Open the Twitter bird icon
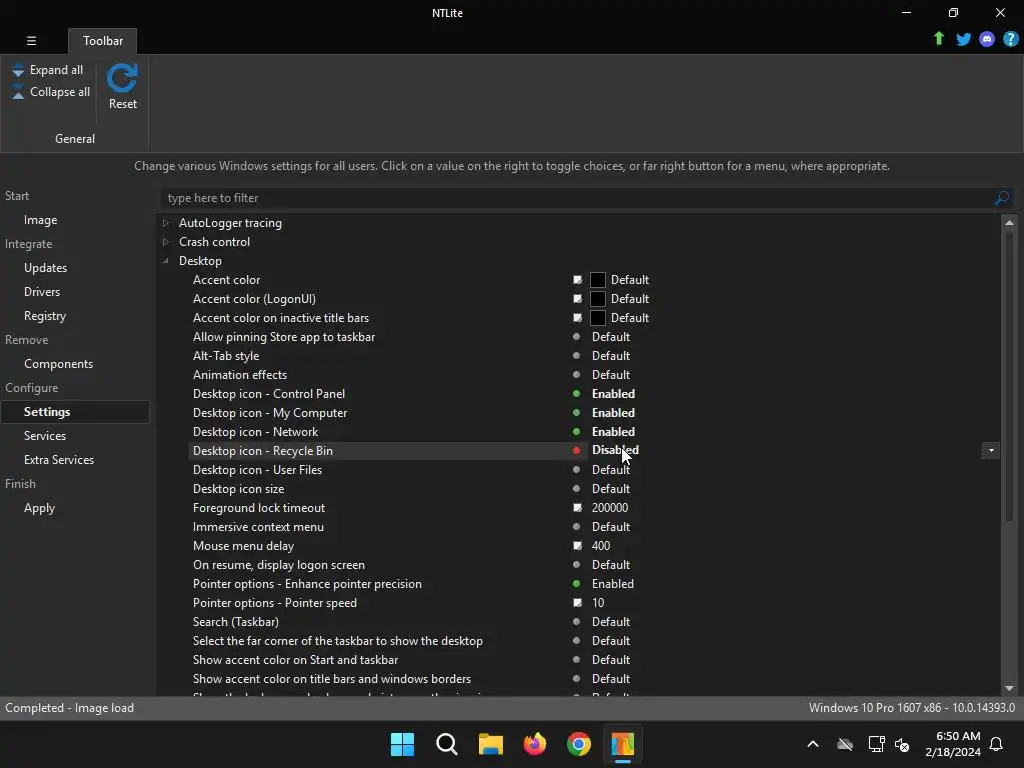 click(x=963, y=40)
